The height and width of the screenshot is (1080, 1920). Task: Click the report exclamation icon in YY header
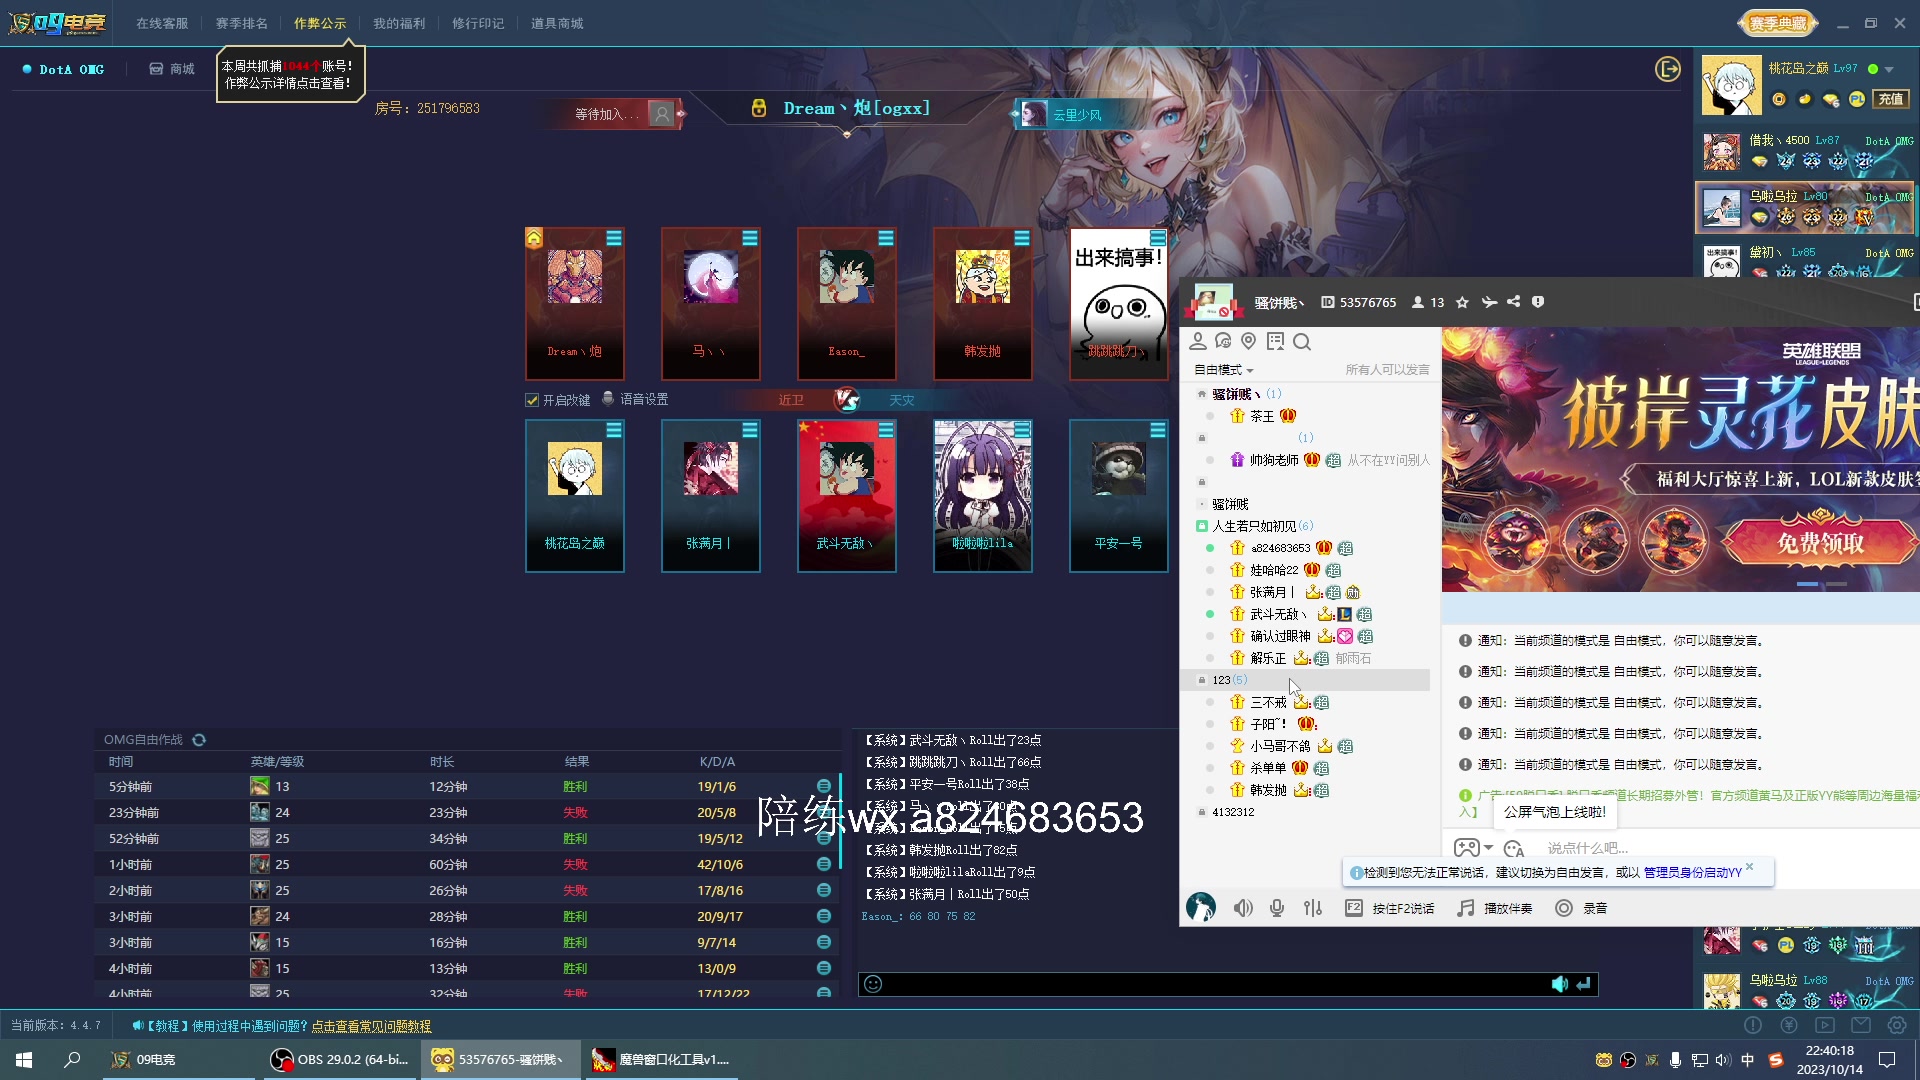tap(1538, 302)
